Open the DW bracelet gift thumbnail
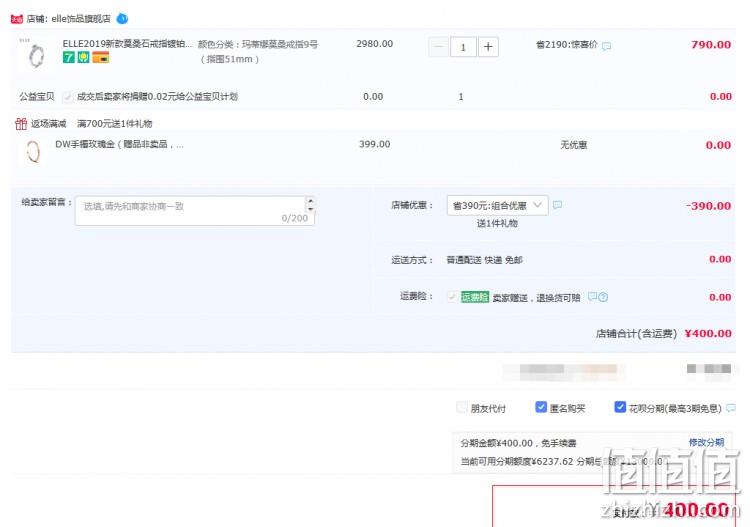The height and width of the screenshot is (527, 750). 33,152
